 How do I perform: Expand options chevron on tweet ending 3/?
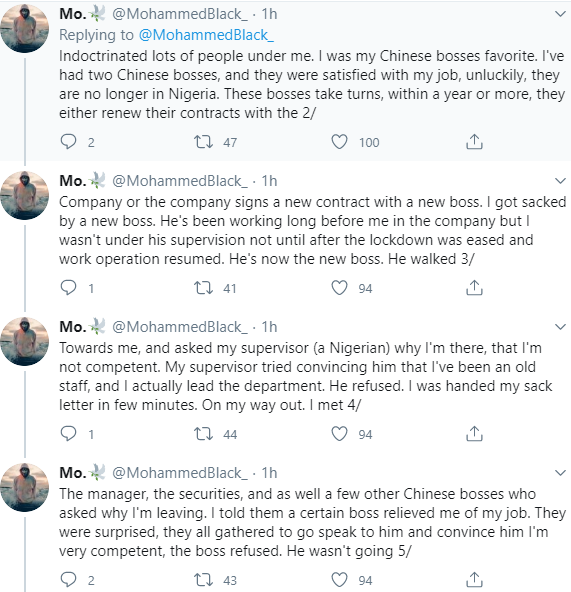click(x=560, y=181)
